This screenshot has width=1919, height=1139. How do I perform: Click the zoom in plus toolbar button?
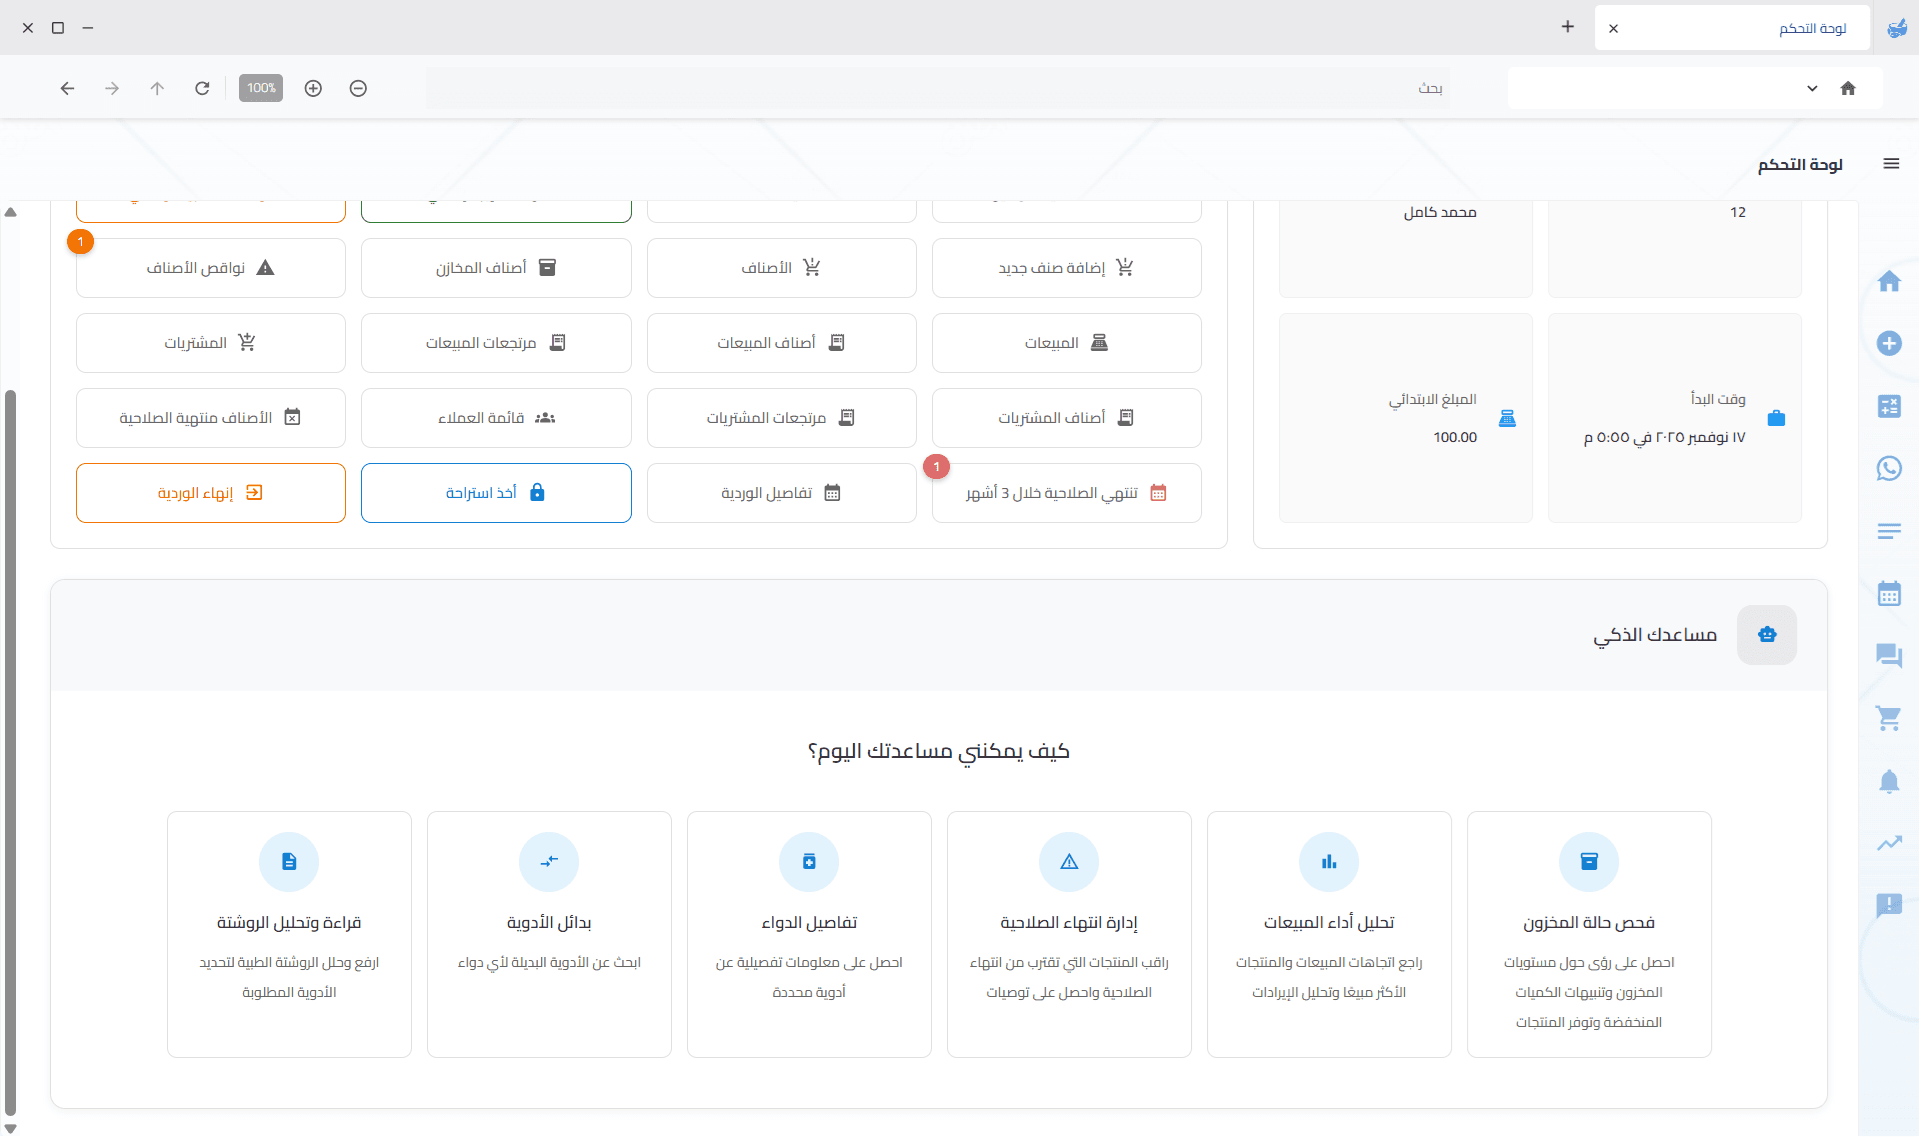pyautogui.click(x=313, y=88)
